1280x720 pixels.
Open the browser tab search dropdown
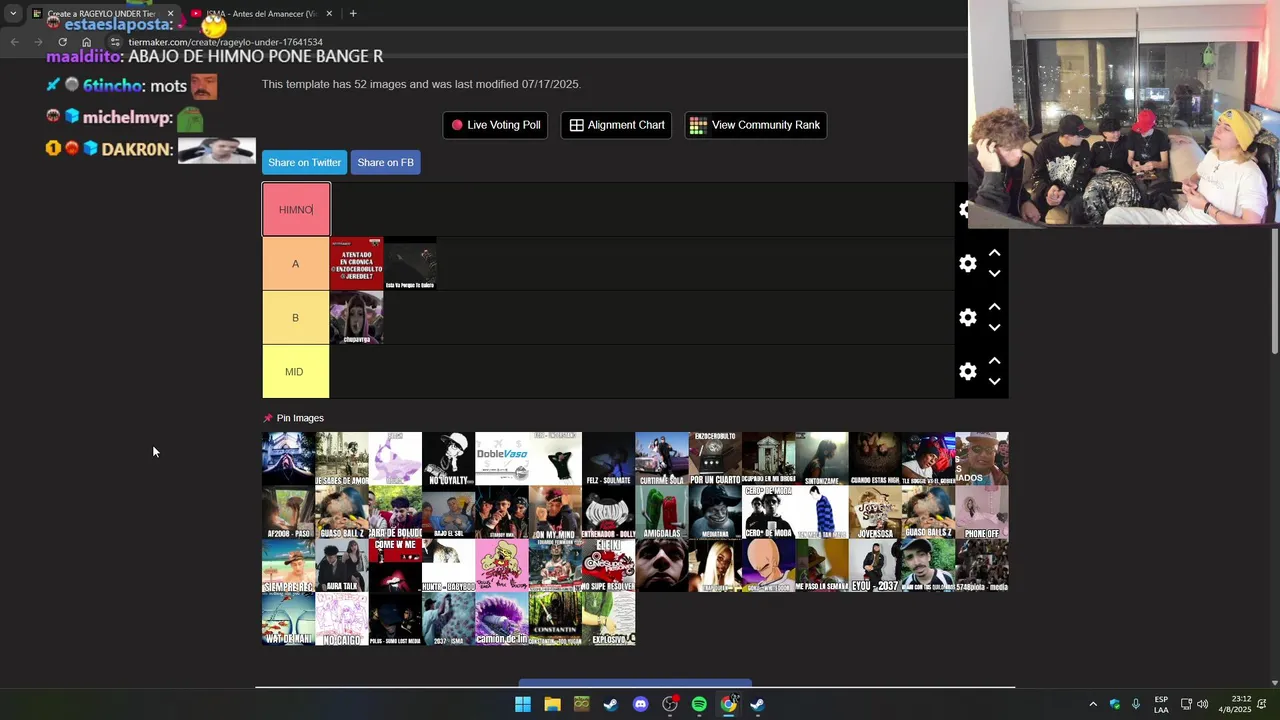tap(13, 13)
